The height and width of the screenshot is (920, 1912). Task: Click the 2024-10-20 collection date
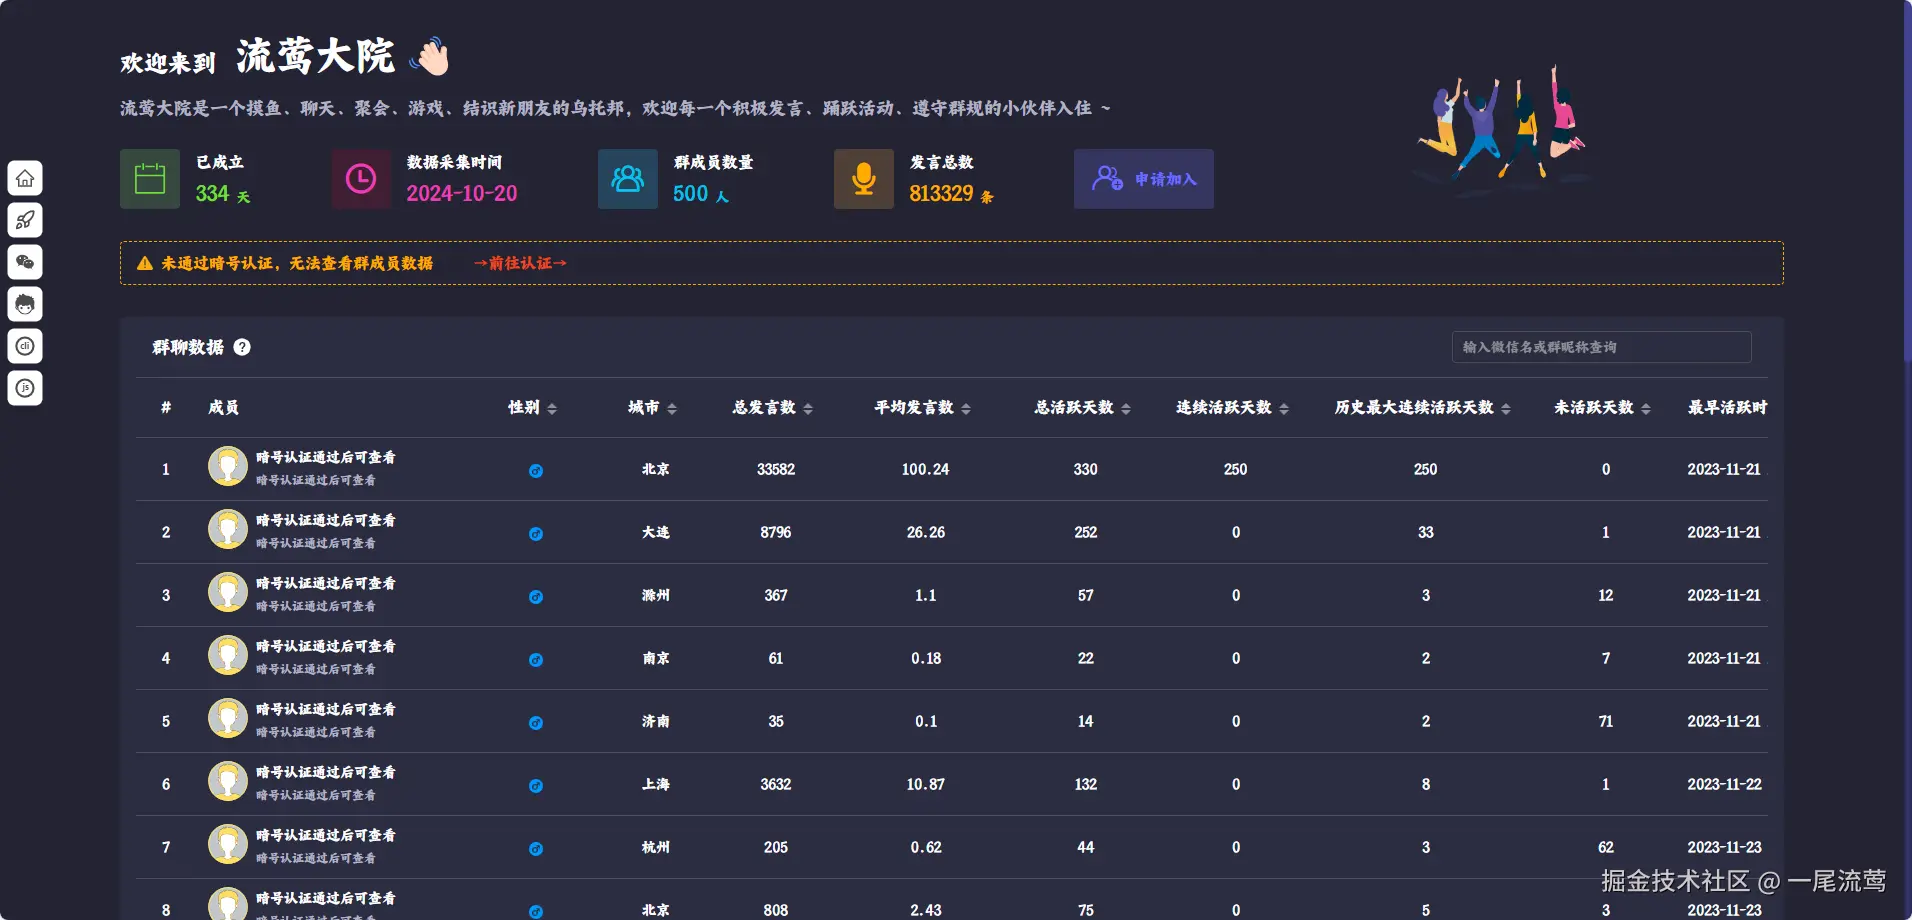pos(462,194)
